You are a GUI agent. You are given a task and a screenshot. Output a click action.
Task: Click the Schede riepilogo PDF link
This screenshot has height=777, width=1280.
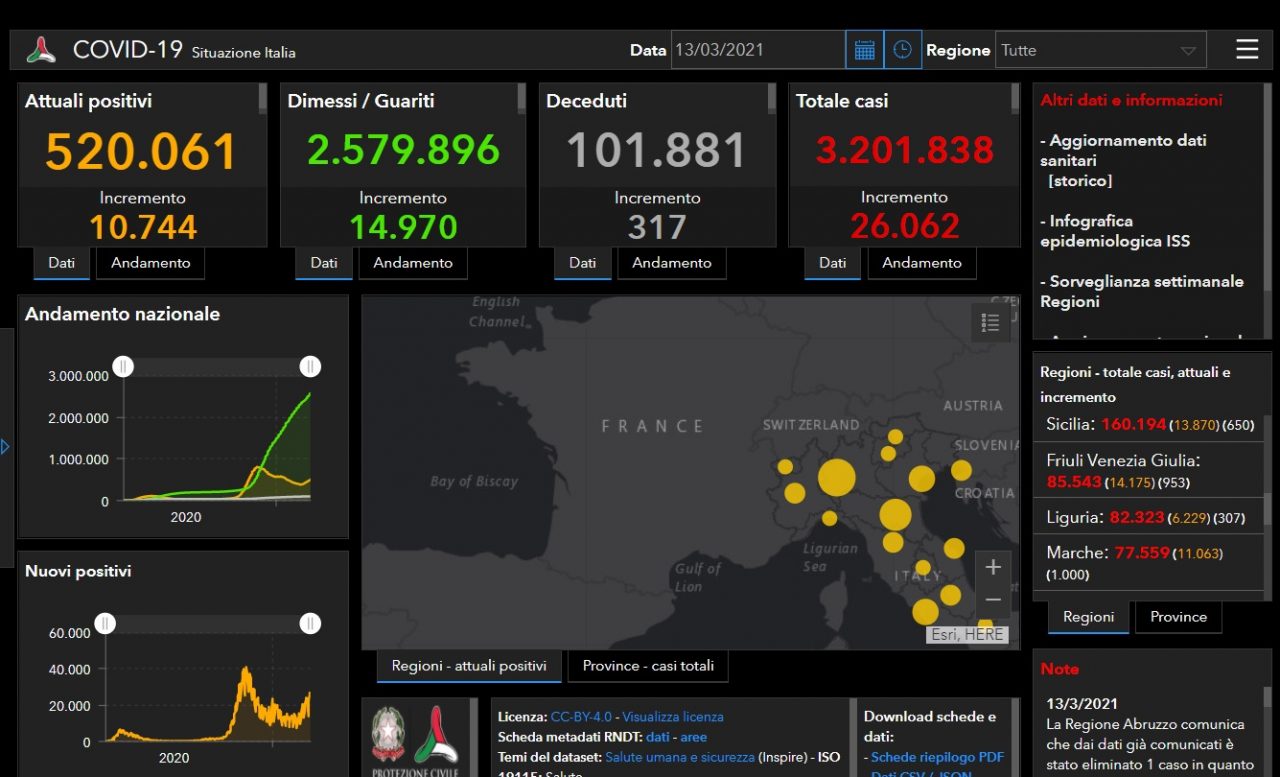point(937,757)
